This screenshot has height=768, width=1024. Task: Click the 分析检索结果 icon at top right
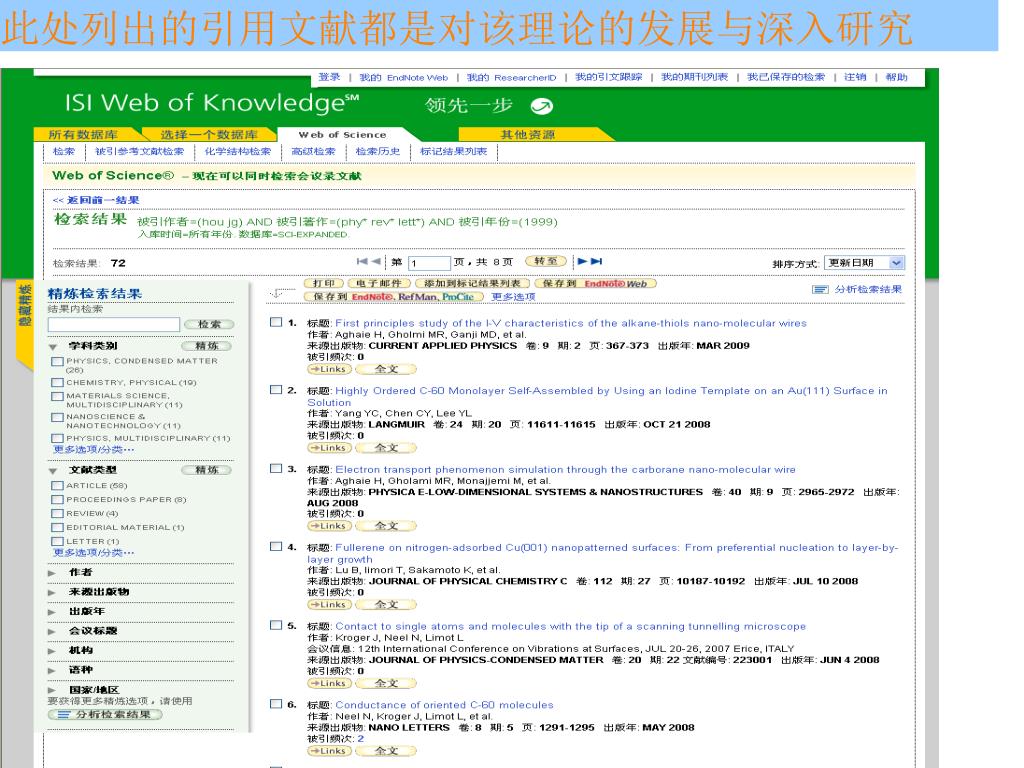[820, 289]
